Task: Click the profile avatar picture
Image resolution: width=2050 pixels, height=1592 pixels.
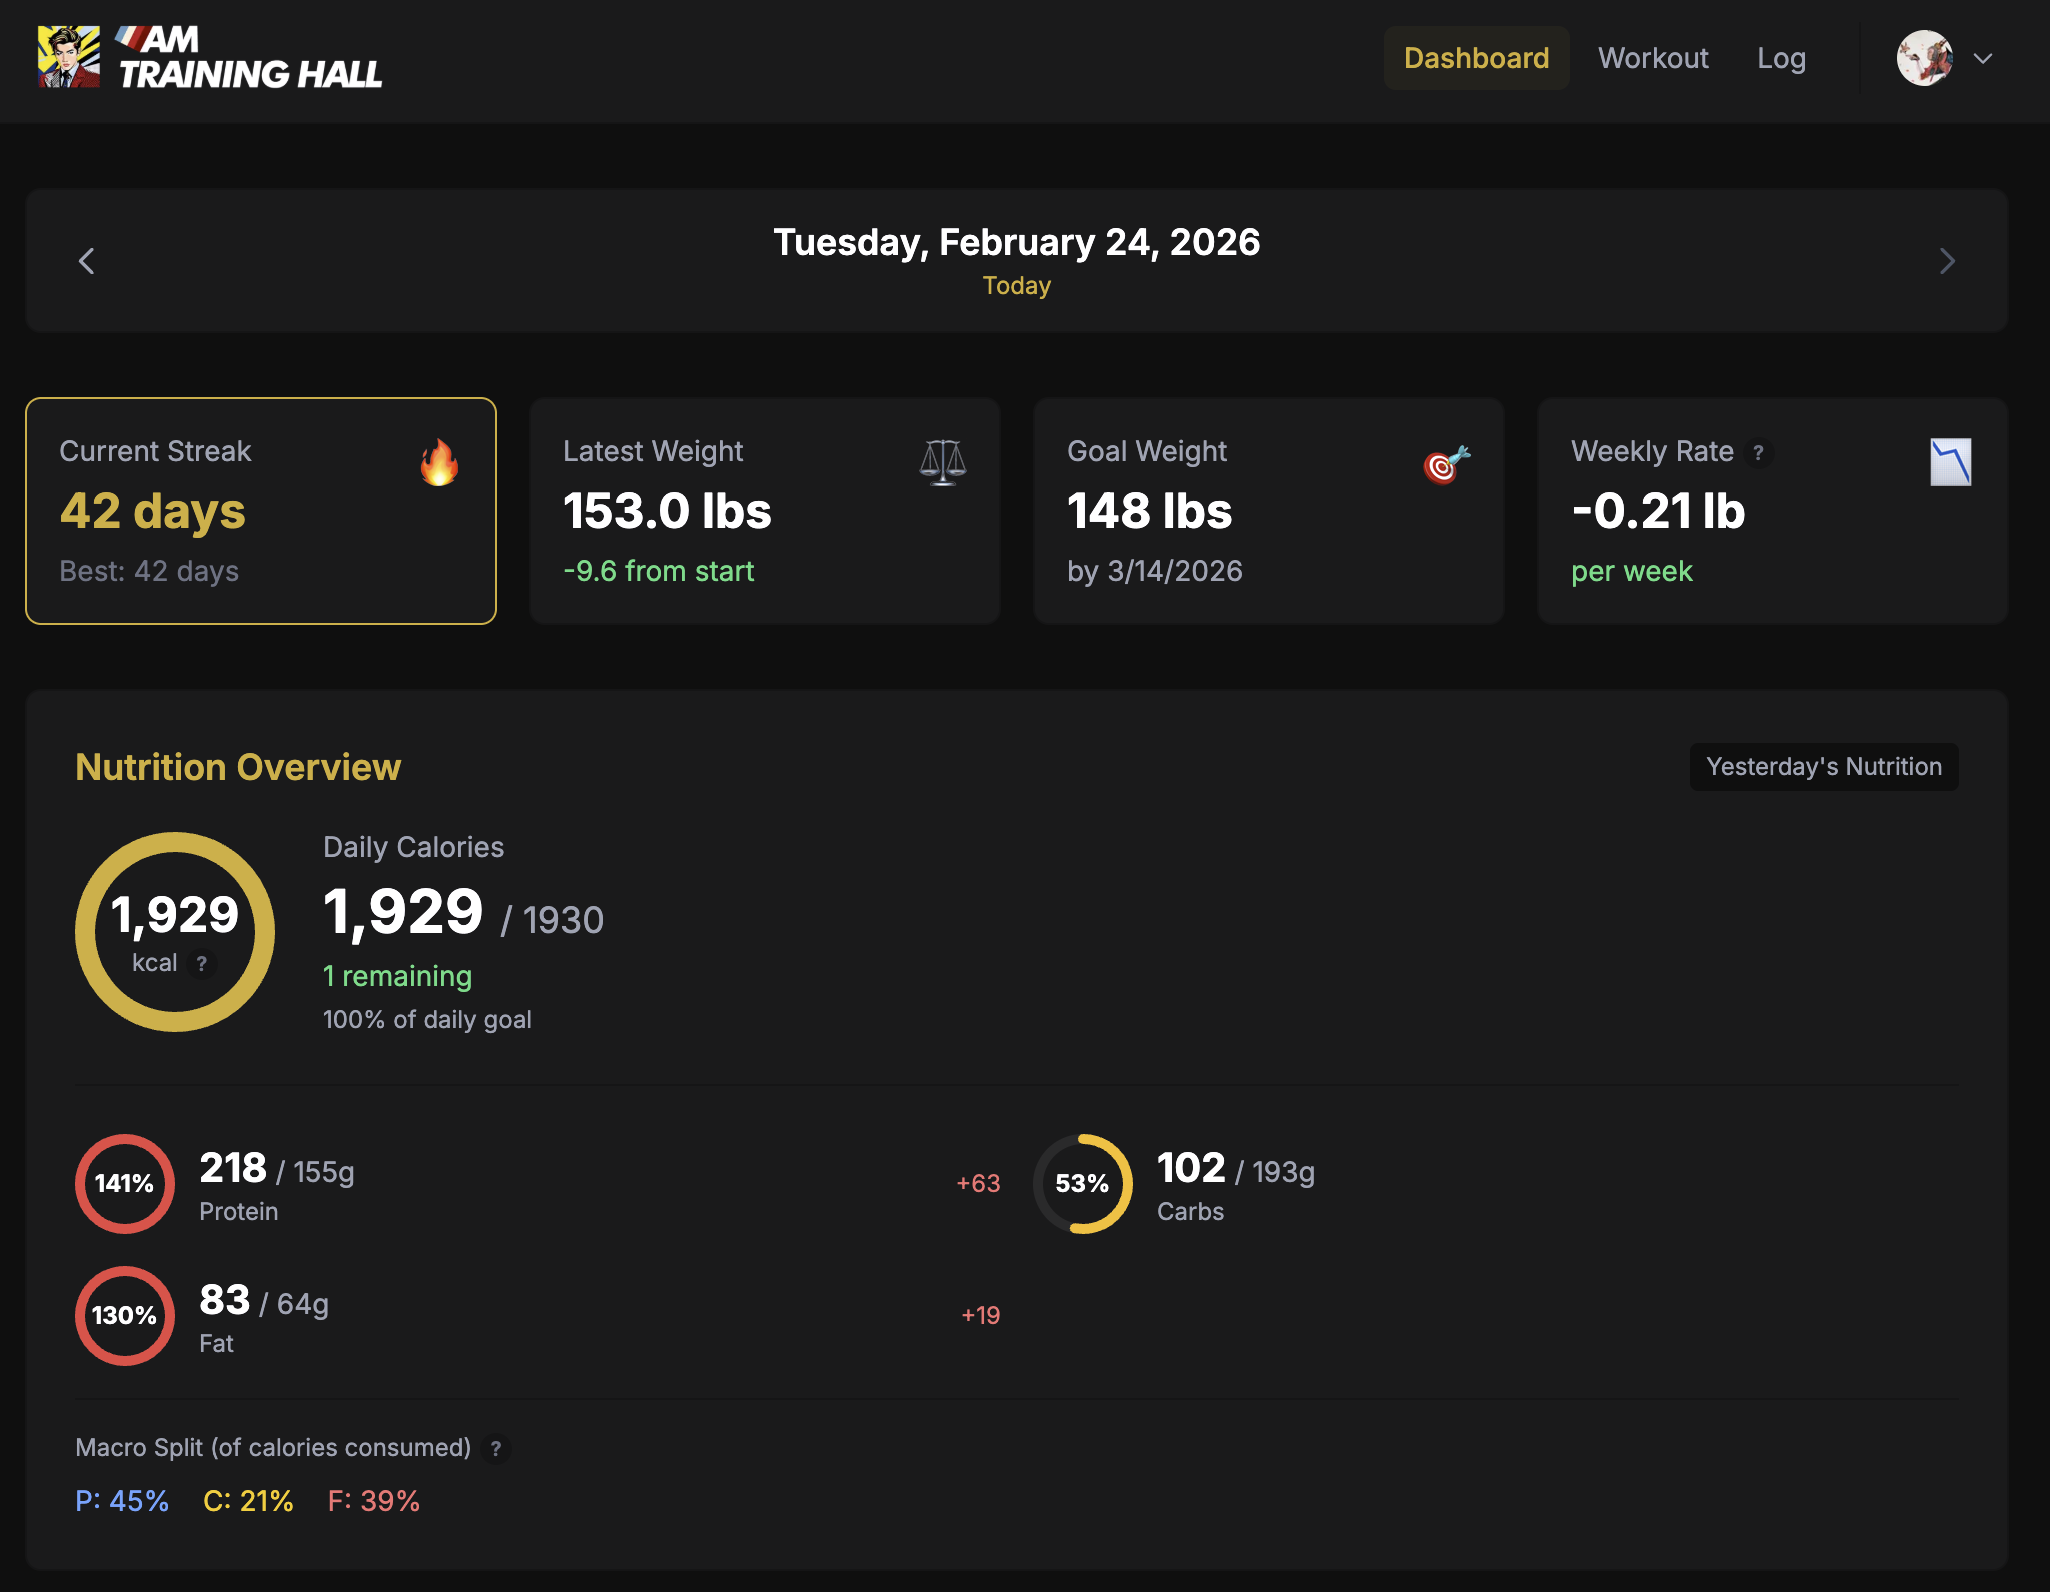Action: tap(1922, 59)
